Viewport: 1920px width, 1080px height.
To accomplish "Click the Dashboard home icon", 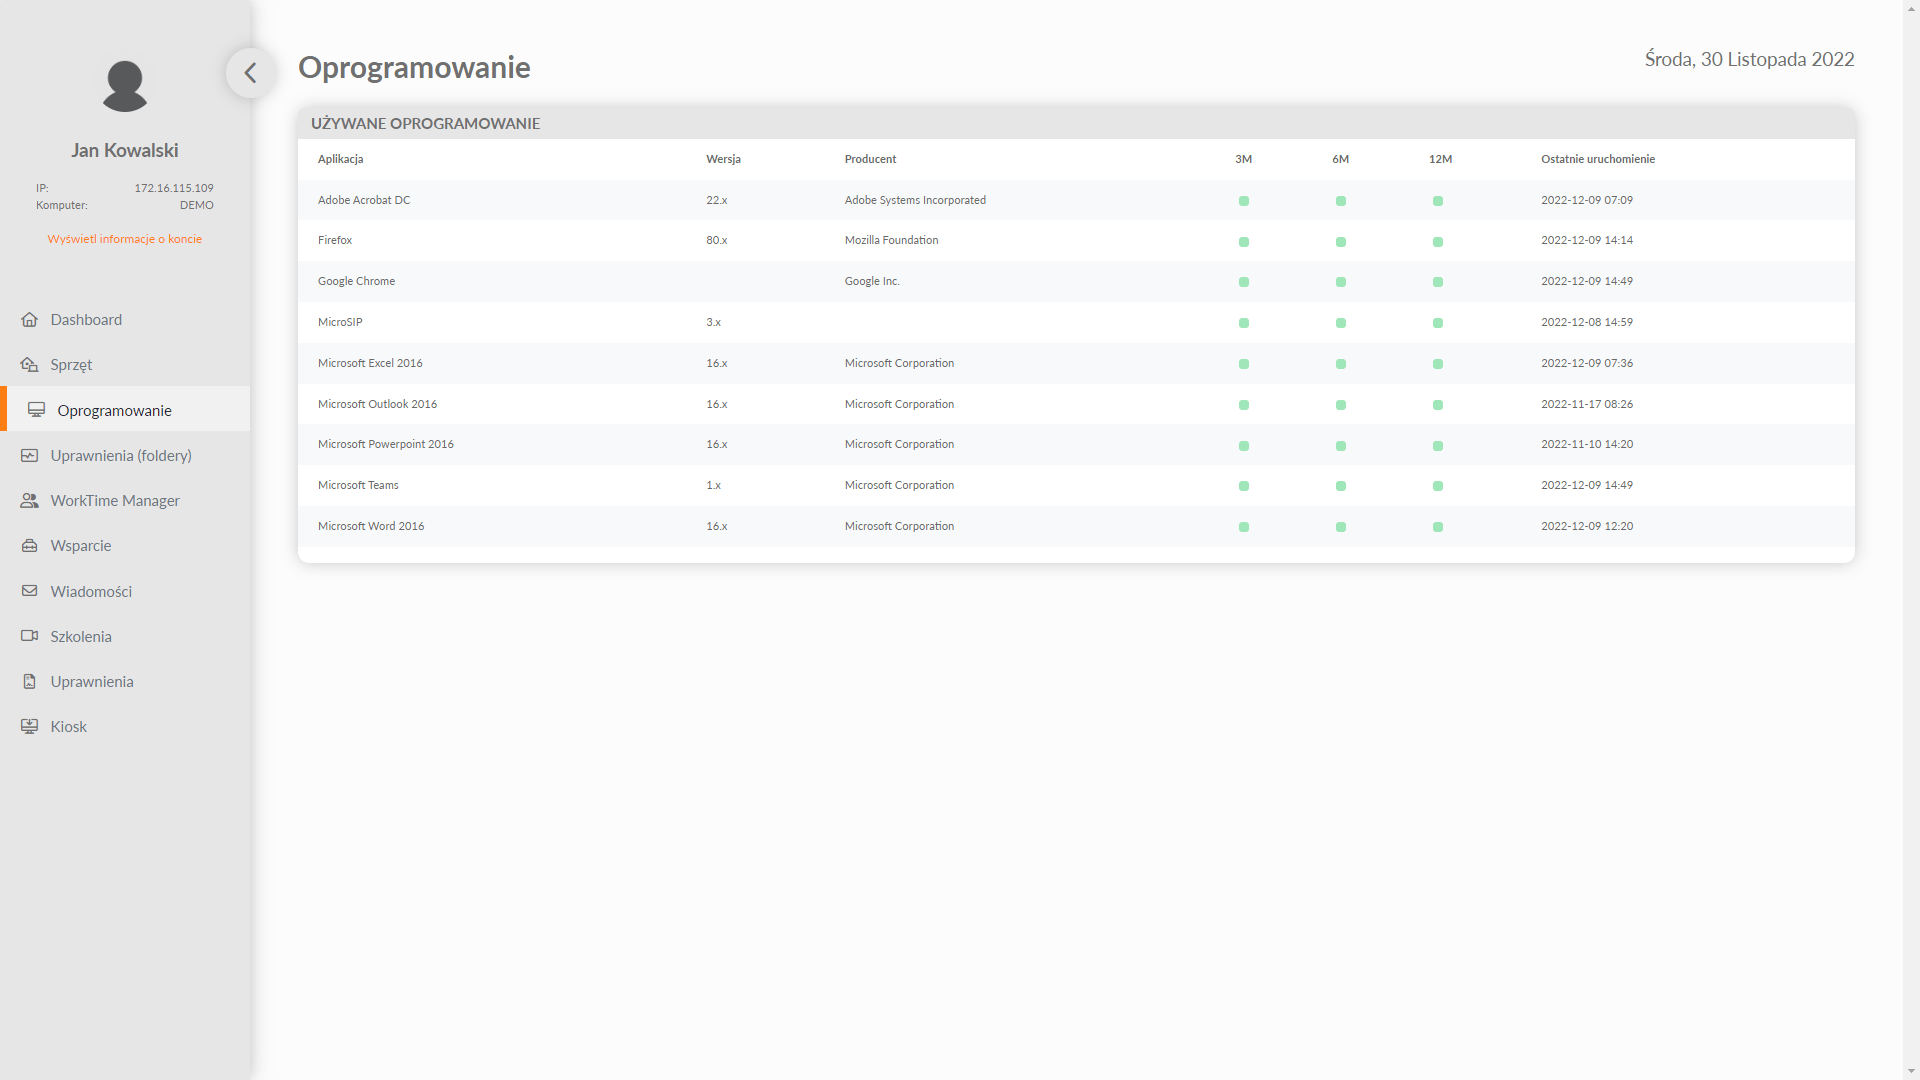I will [x=30, y=320].
